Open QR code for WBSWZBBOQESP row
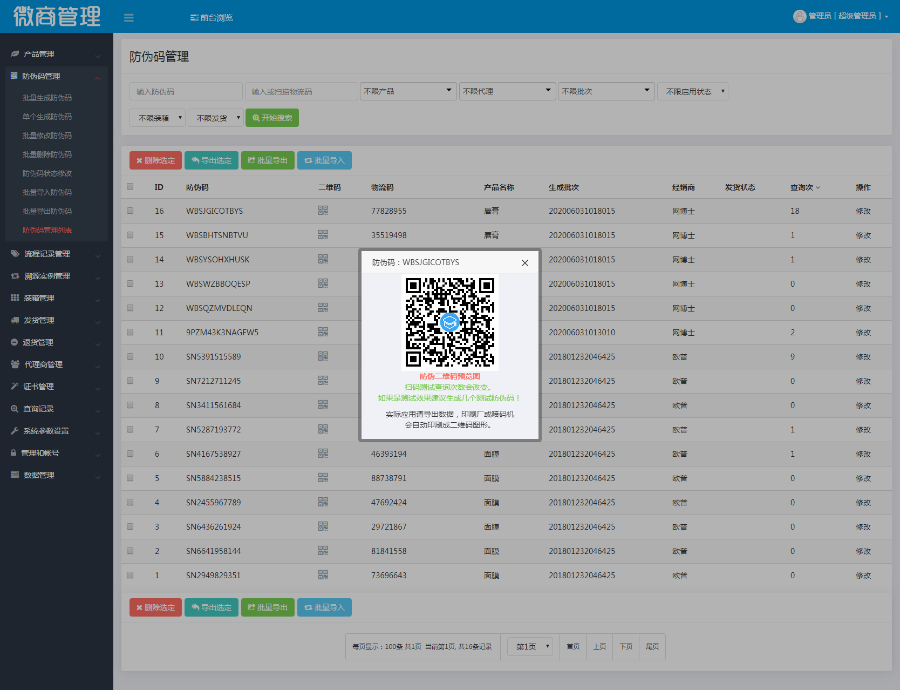 (323, 284)
